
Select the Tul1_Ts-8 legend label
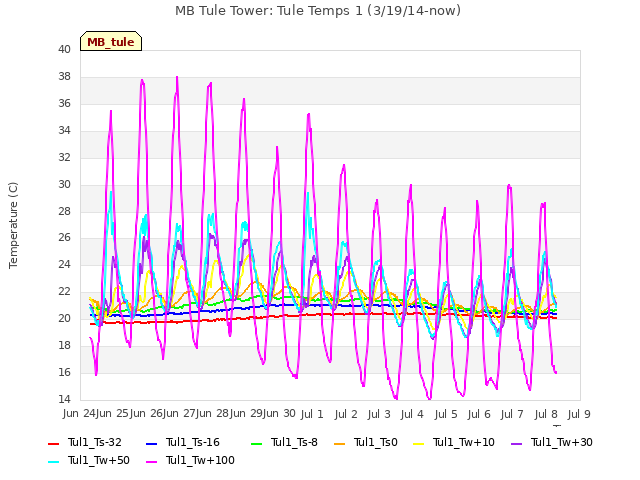[294, 442]
